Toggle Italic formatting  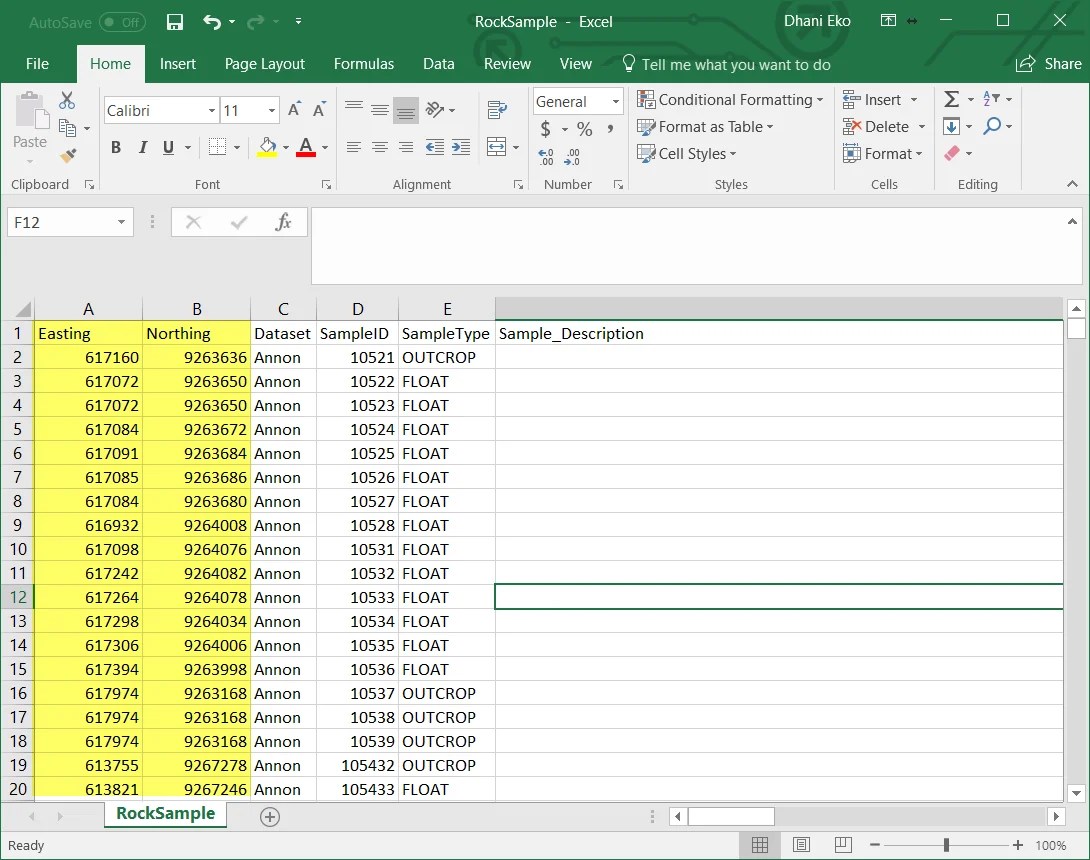143,147
